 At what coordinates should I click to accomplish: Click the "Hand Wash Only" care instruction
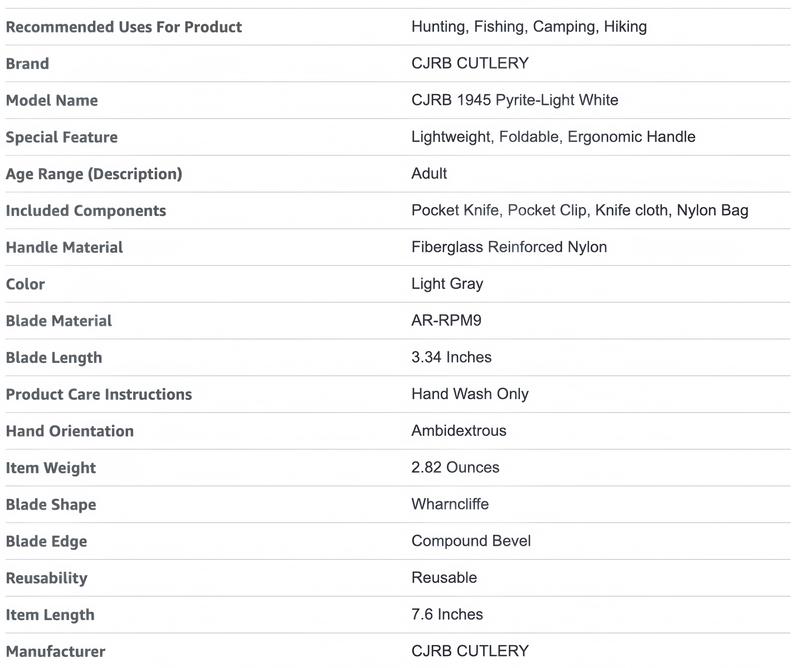click(470, 394)
